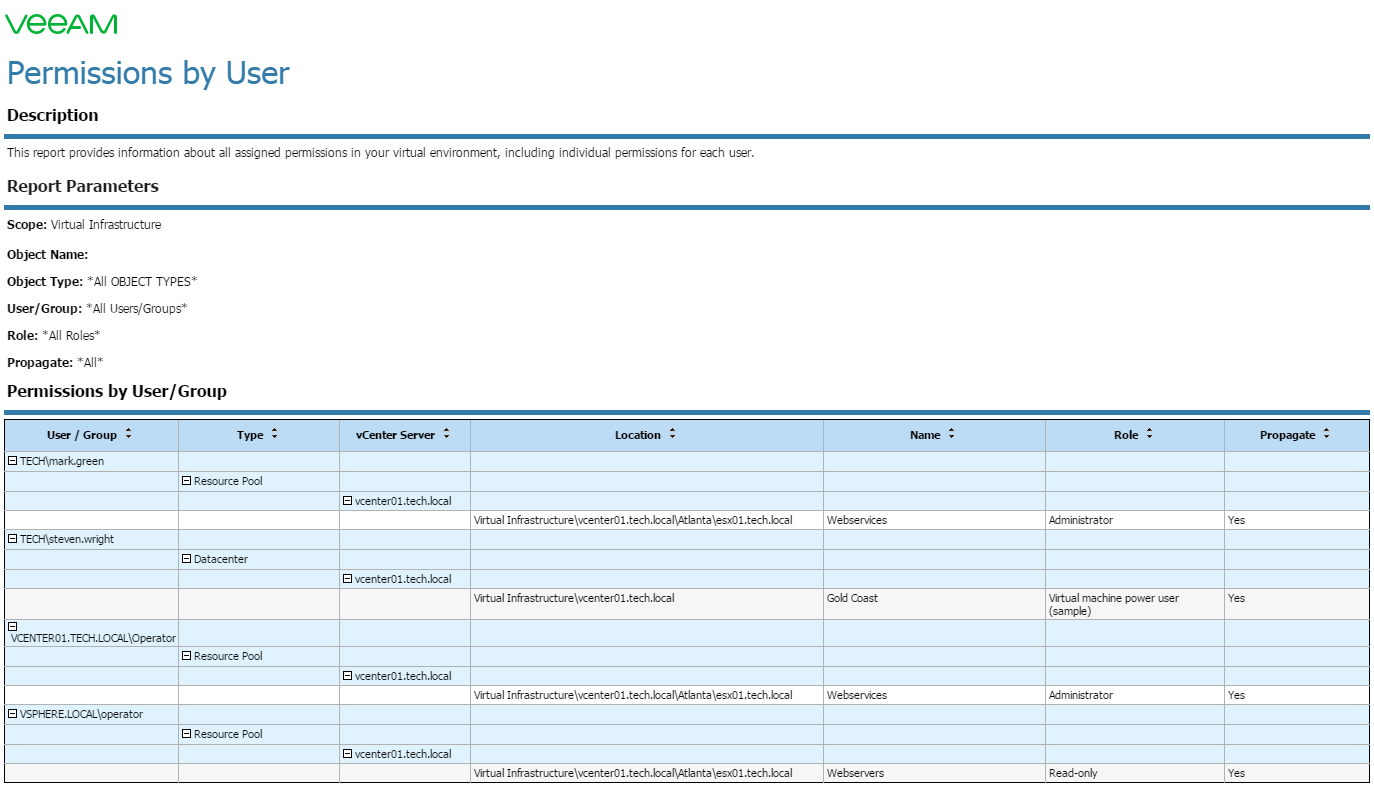Click 'Yes' propagate value in Read-only row

tap(1237, 773)
